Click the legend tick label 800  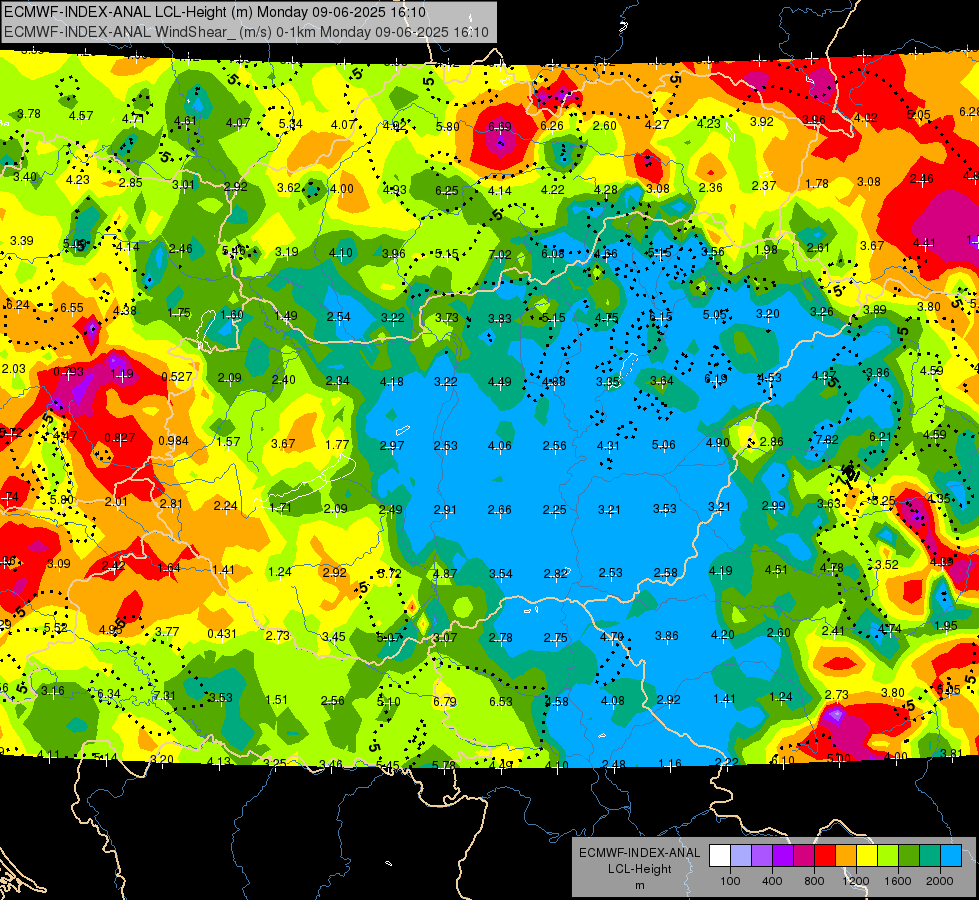click(814, 881)
